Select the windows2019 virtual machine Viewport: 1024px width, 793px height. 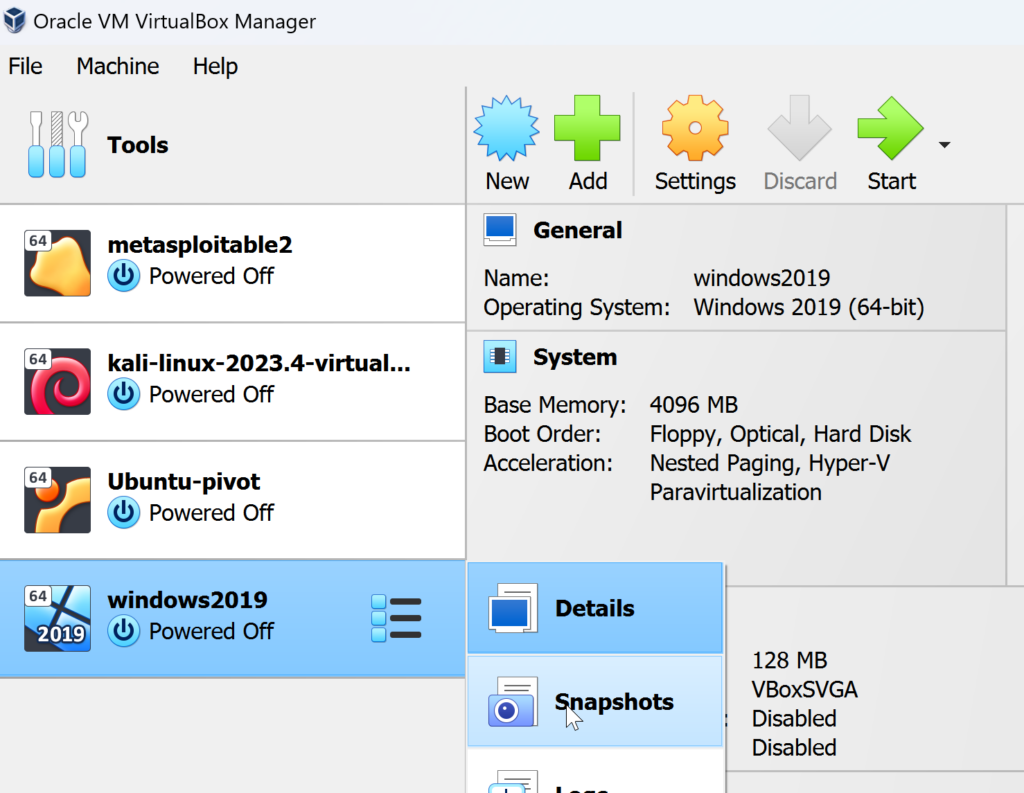pos(232,619)
